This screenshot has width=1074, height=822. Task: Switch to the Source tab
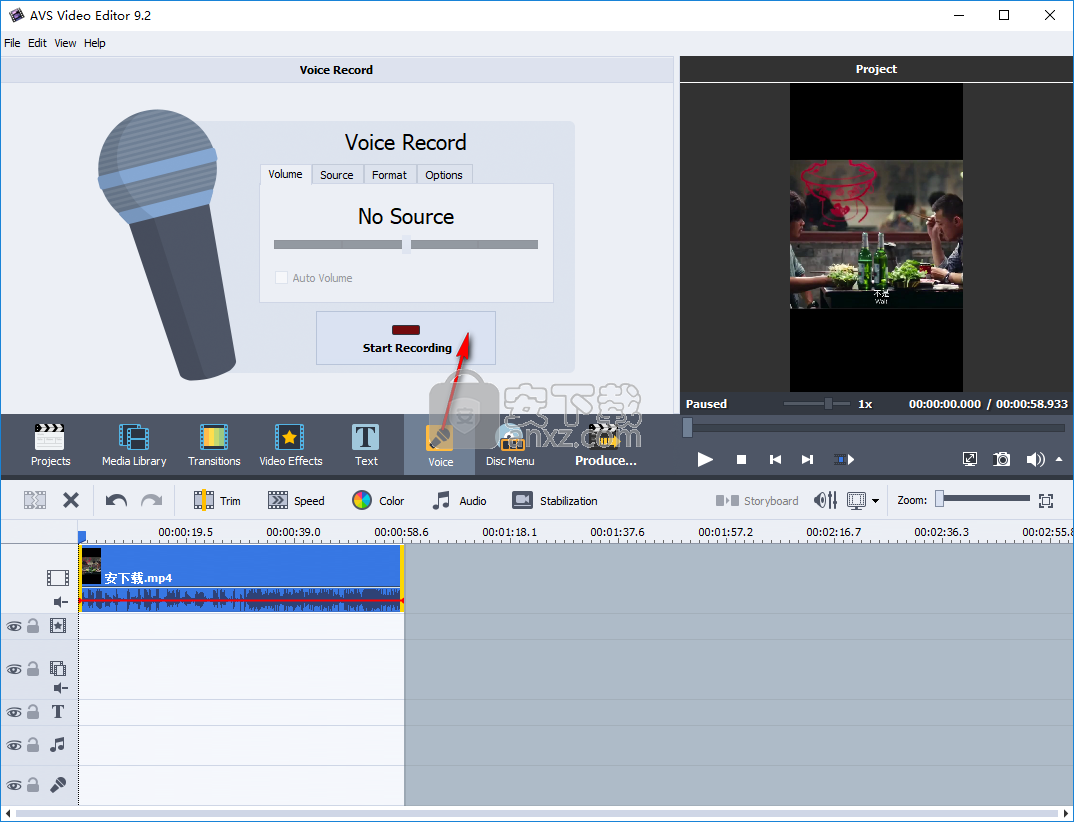[336, 175]
